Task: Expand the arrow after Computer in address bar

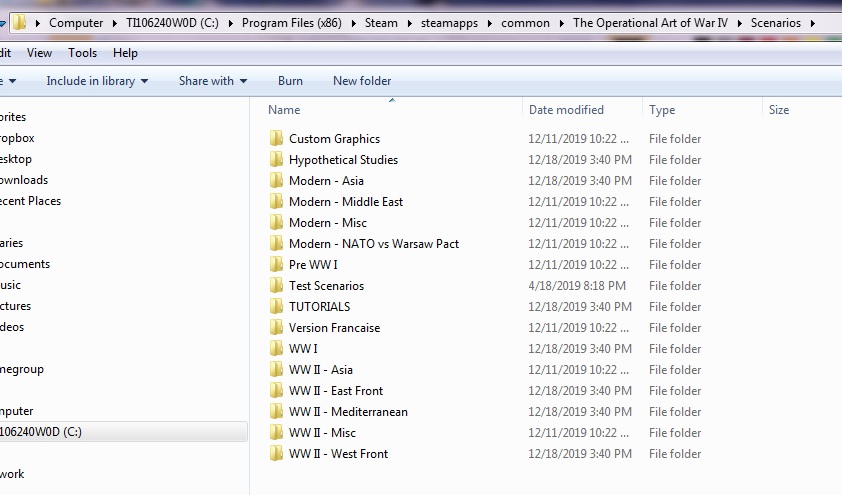Action: click(114, 23)
